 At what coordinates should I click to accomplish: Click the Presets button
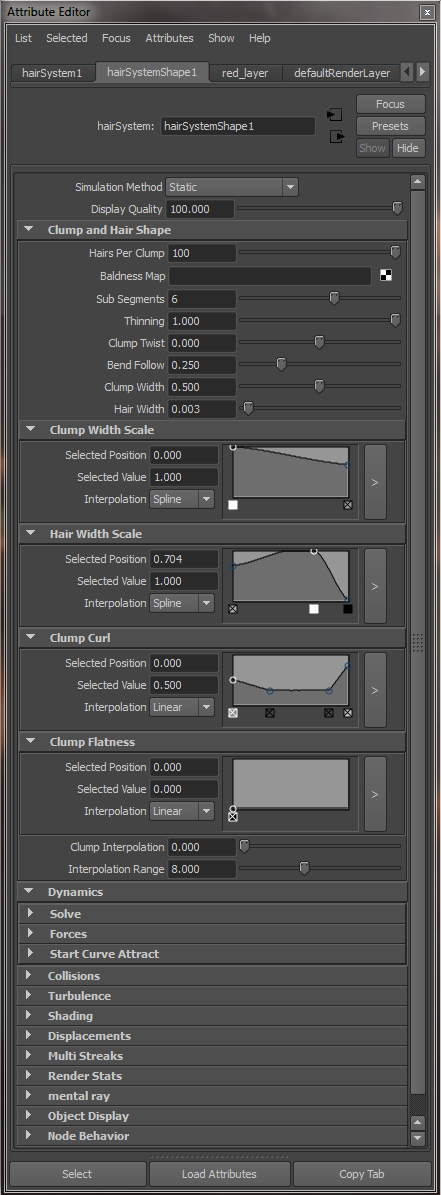(390, 126)
